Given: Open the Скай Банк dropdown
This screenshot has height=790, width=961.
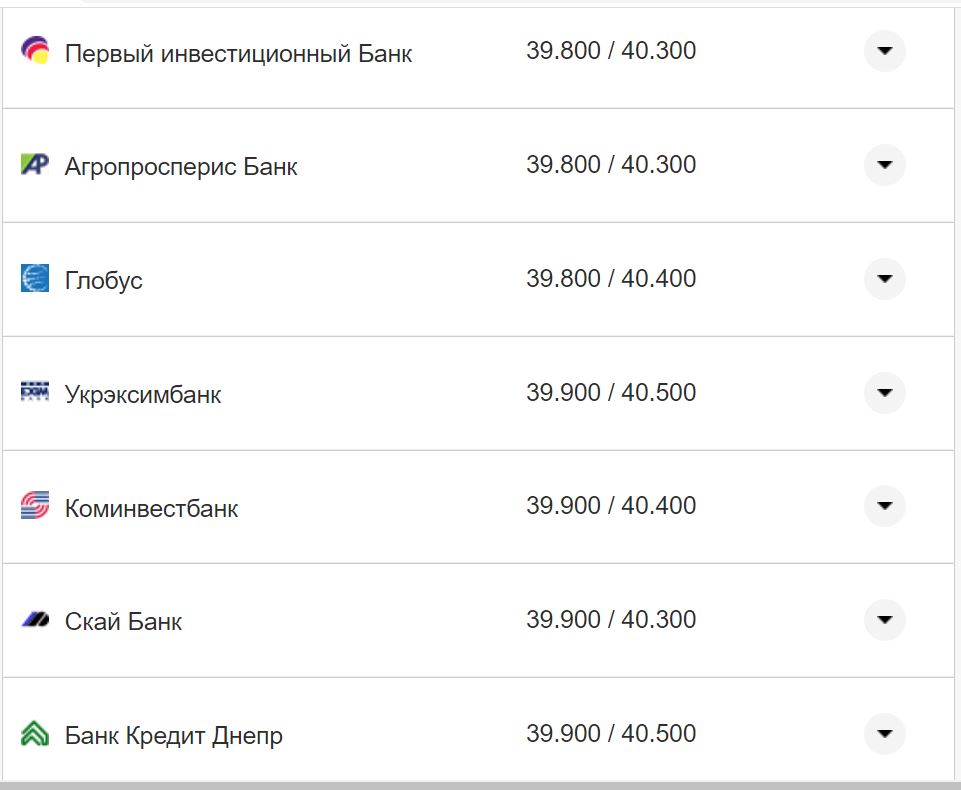Looking at the screenshot, I should [x=884, y=620].
